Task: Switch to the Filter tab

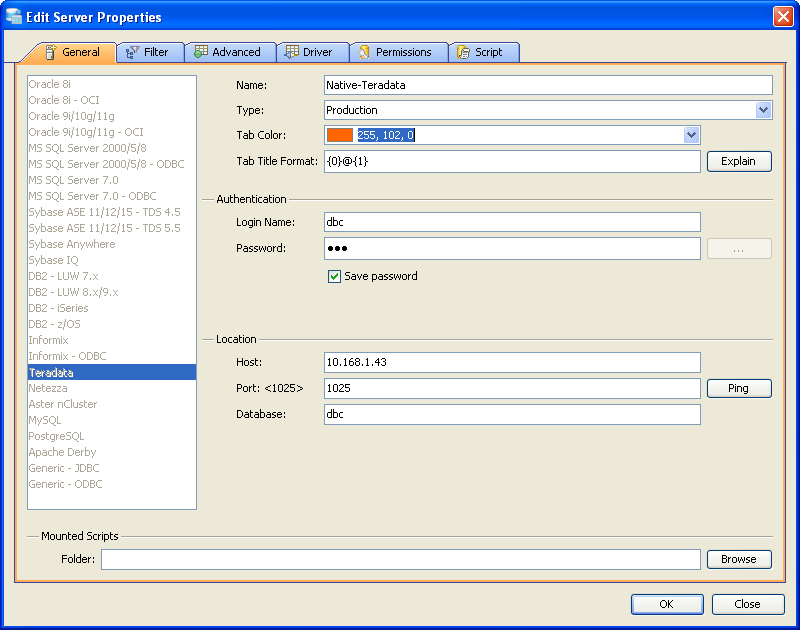Action: (151, 52)
